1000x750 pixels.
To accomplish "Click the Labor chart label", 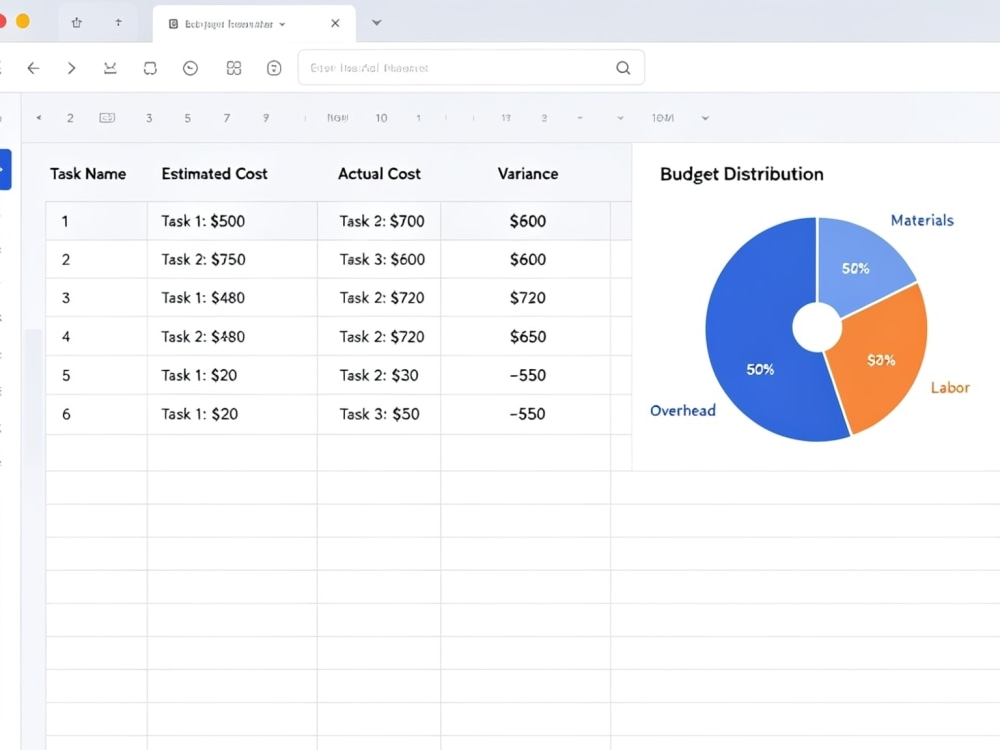I will 950,387.
